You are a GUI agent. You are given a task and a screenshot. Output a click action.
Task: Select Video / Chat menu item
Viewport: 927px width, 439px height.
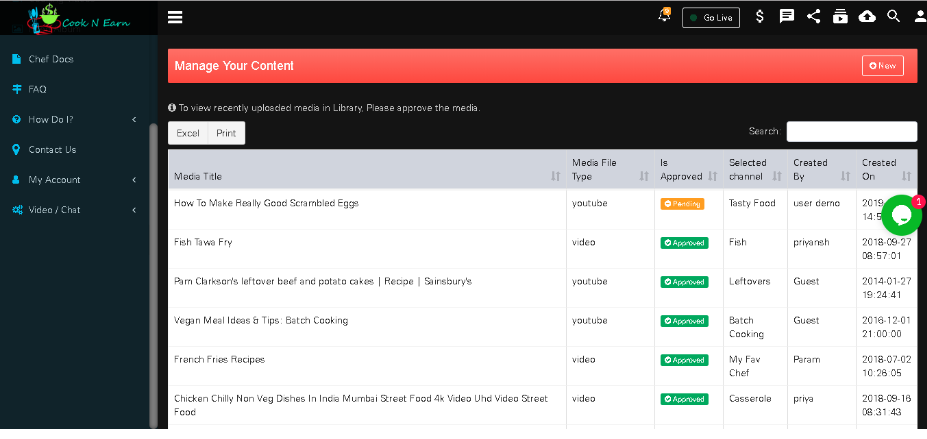pos(54,210)
